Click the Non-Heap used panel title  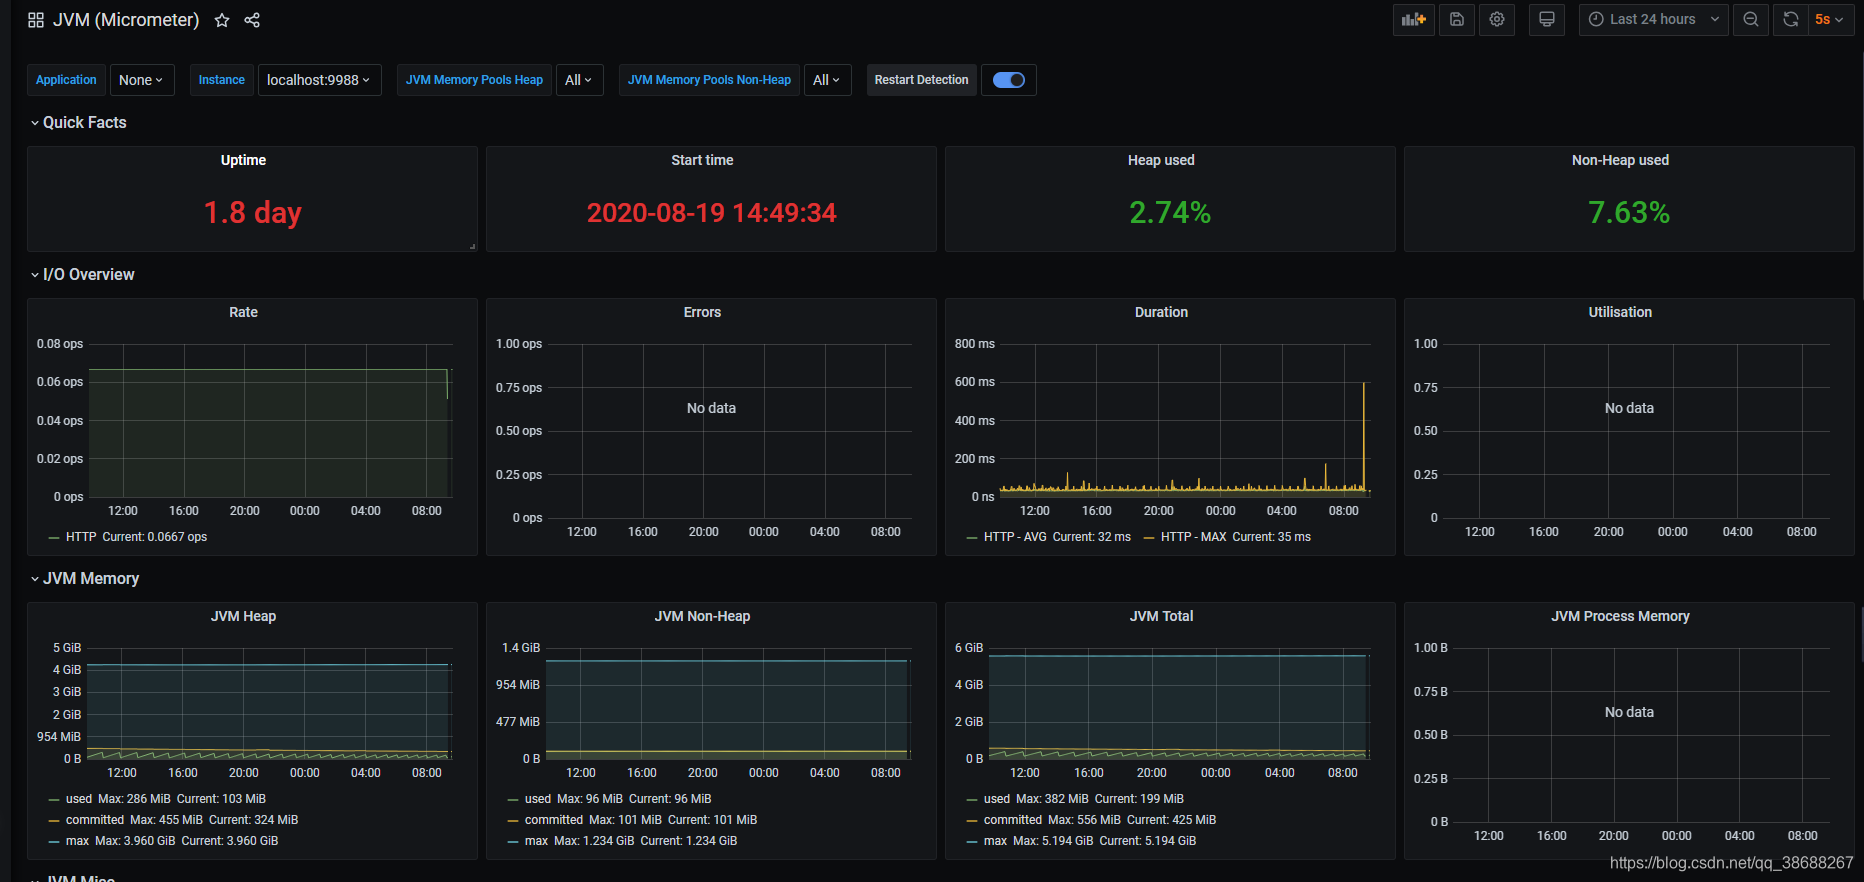coord(1620,160)
